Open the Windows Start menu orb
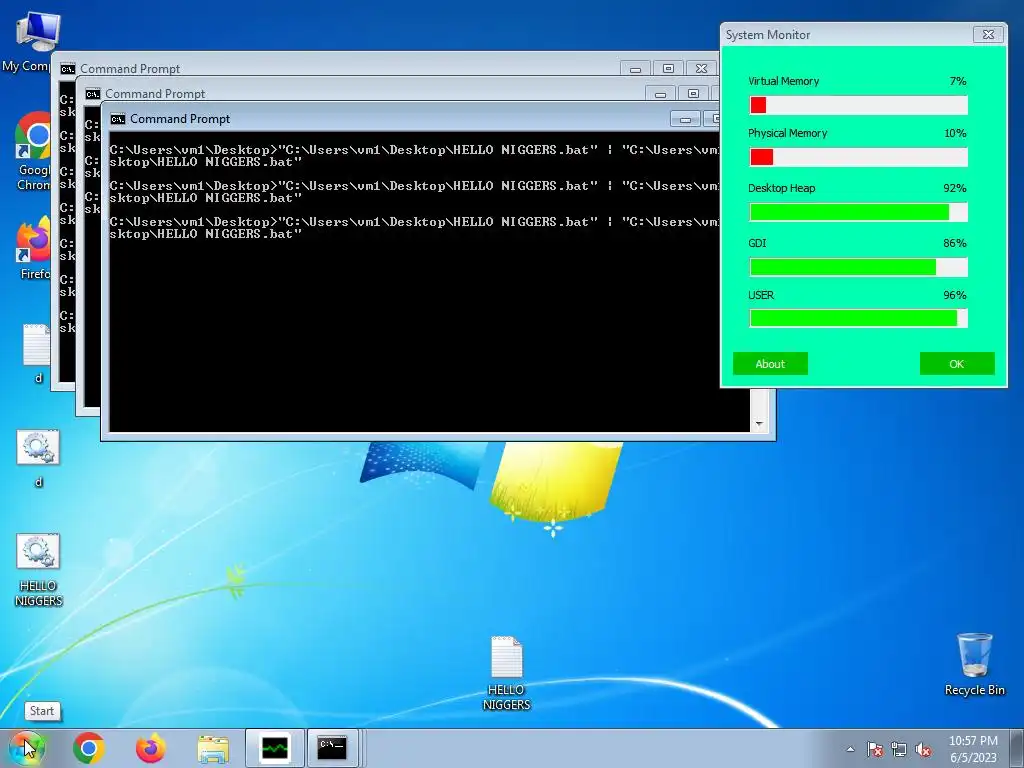This screenshot has height=768, width=1024. click(x=26, y=748)
